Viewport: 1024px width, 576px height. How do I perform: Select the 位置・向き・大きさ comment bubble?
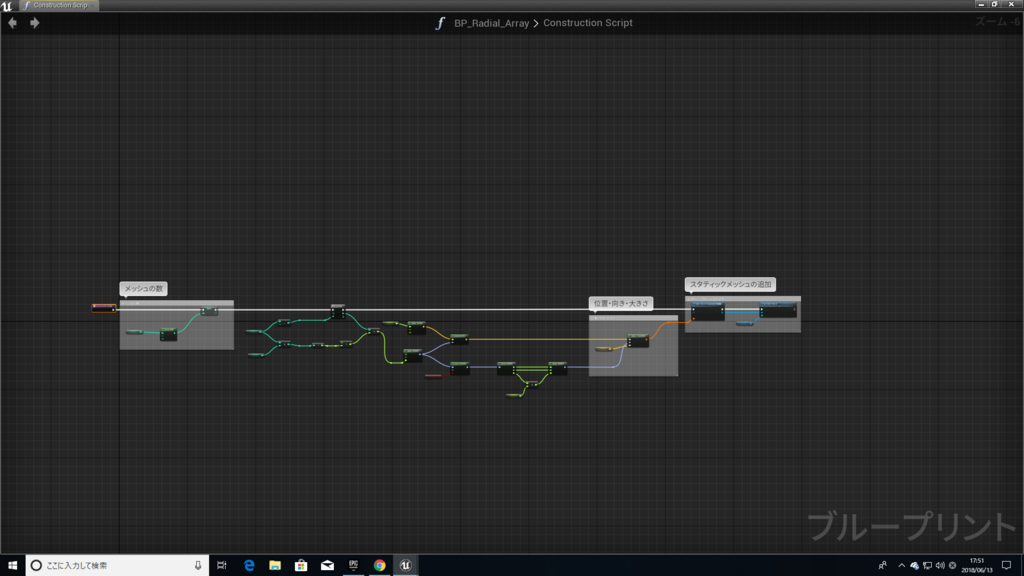coord(621,304)
